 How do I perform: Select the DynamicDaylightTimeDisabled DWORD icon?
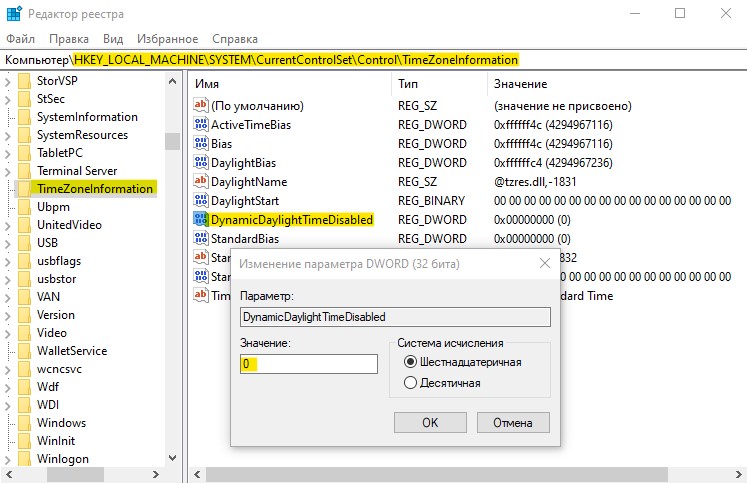[x=201, y=220]
